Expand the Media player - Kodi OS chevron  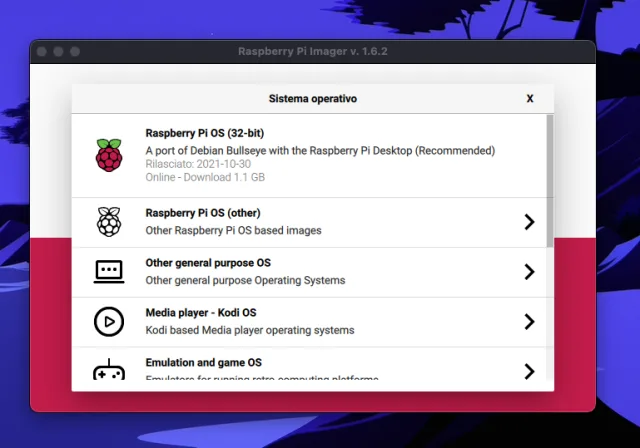point(529,321)
